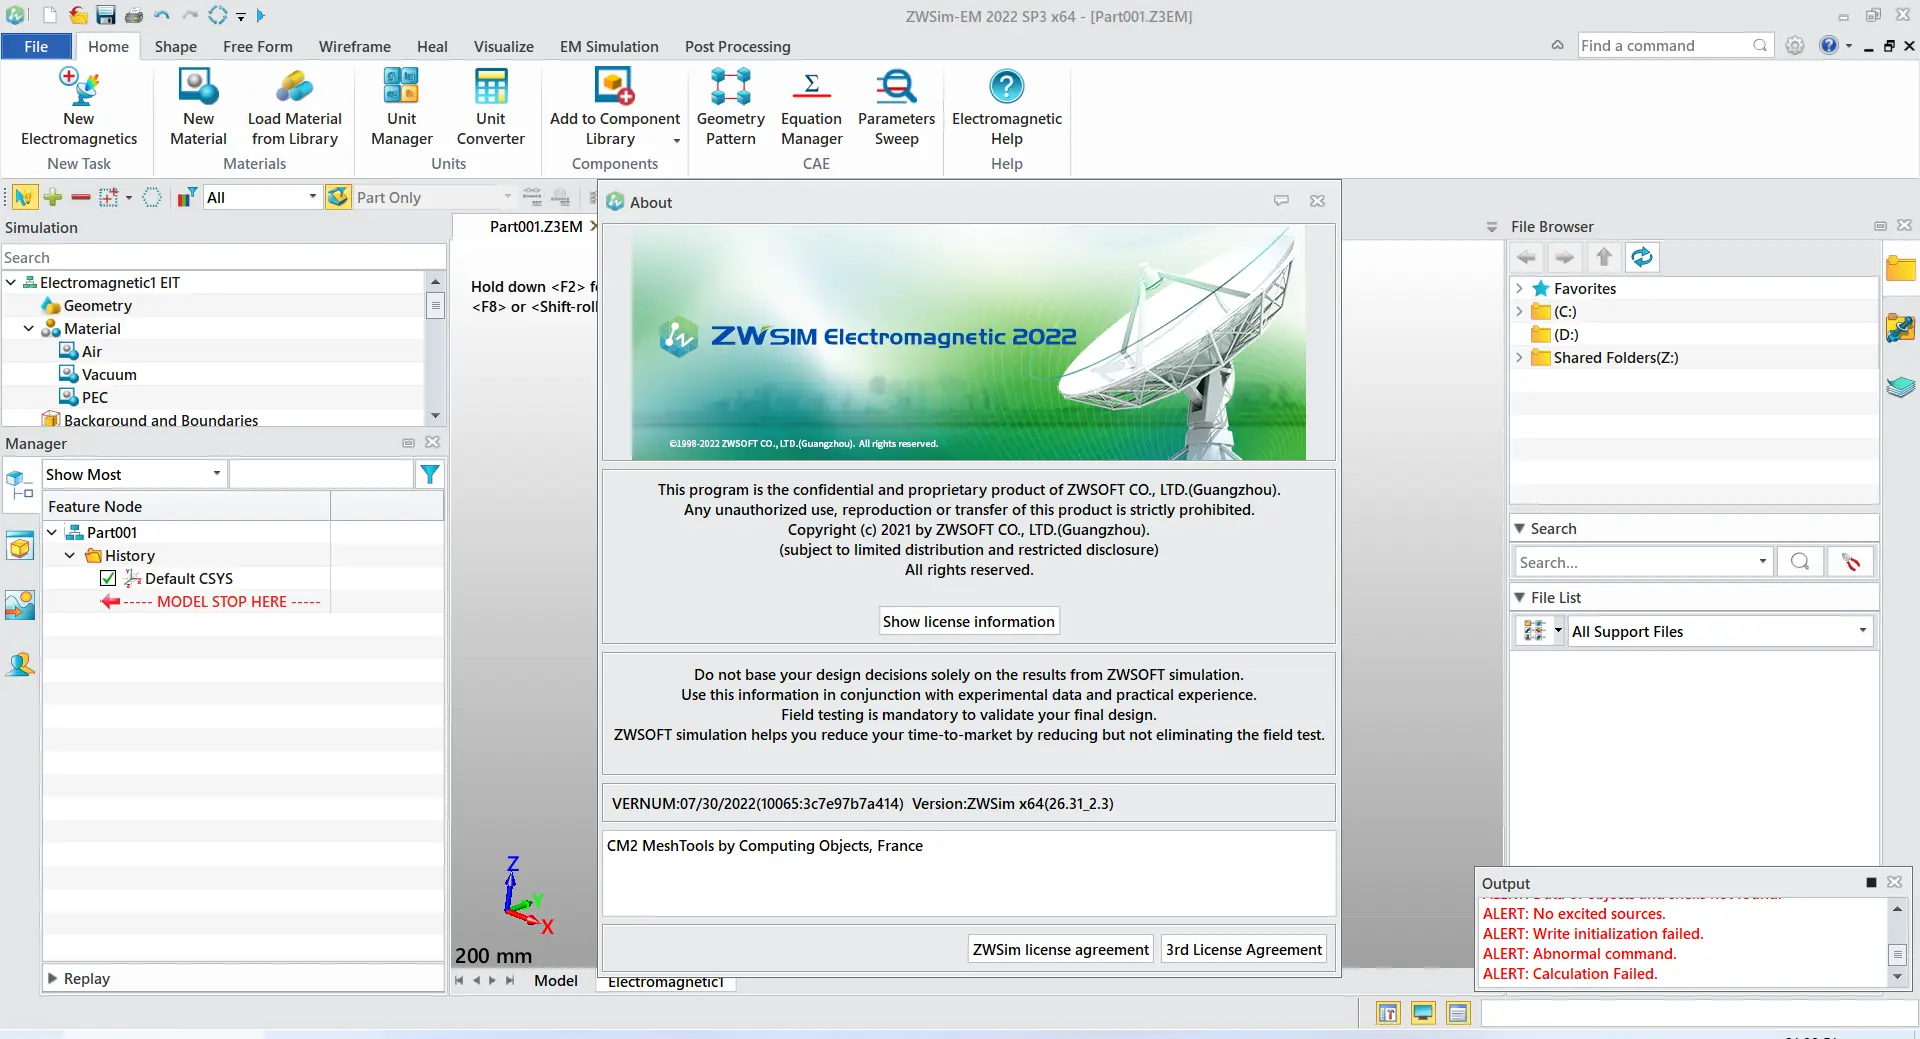Click the search magnifier in File Browser
The width and height of the screenshot is (1920, 1039).
pyautogui.click(x=1799, y=562)
